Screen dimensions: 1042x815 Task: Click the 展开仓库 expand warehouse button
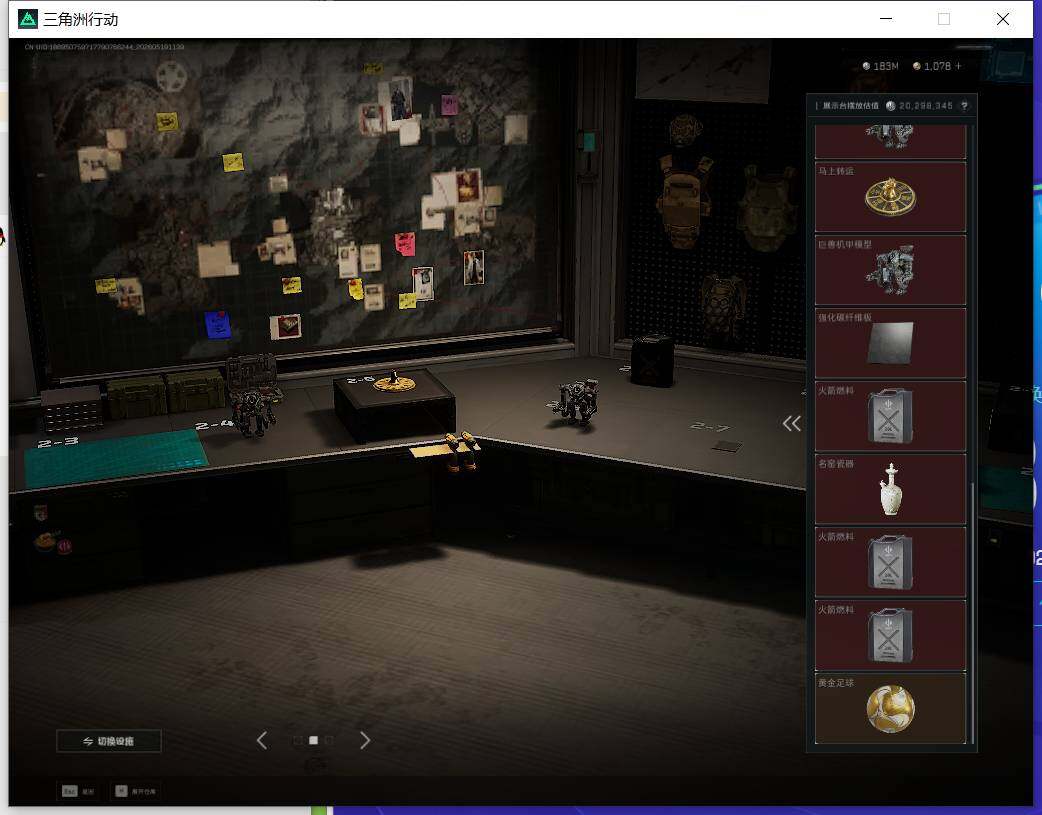[136, 791]
